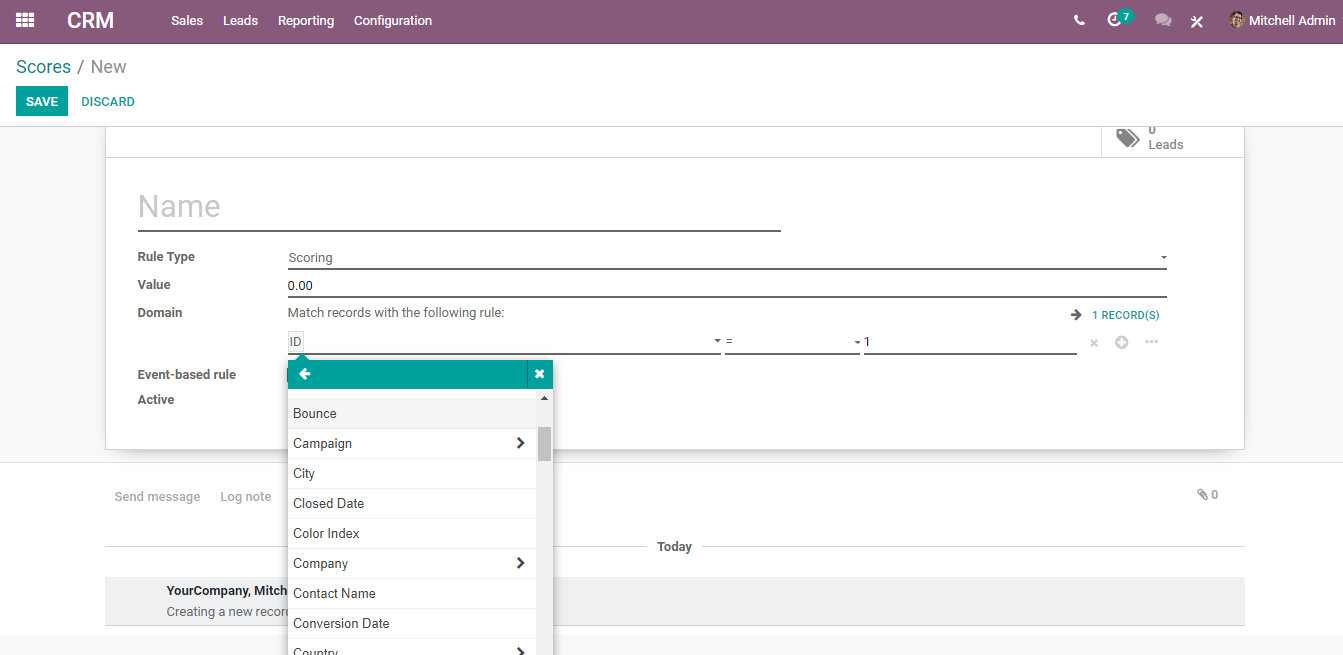
Task: Open the Sales menu
Action: (x=187, y=20)
